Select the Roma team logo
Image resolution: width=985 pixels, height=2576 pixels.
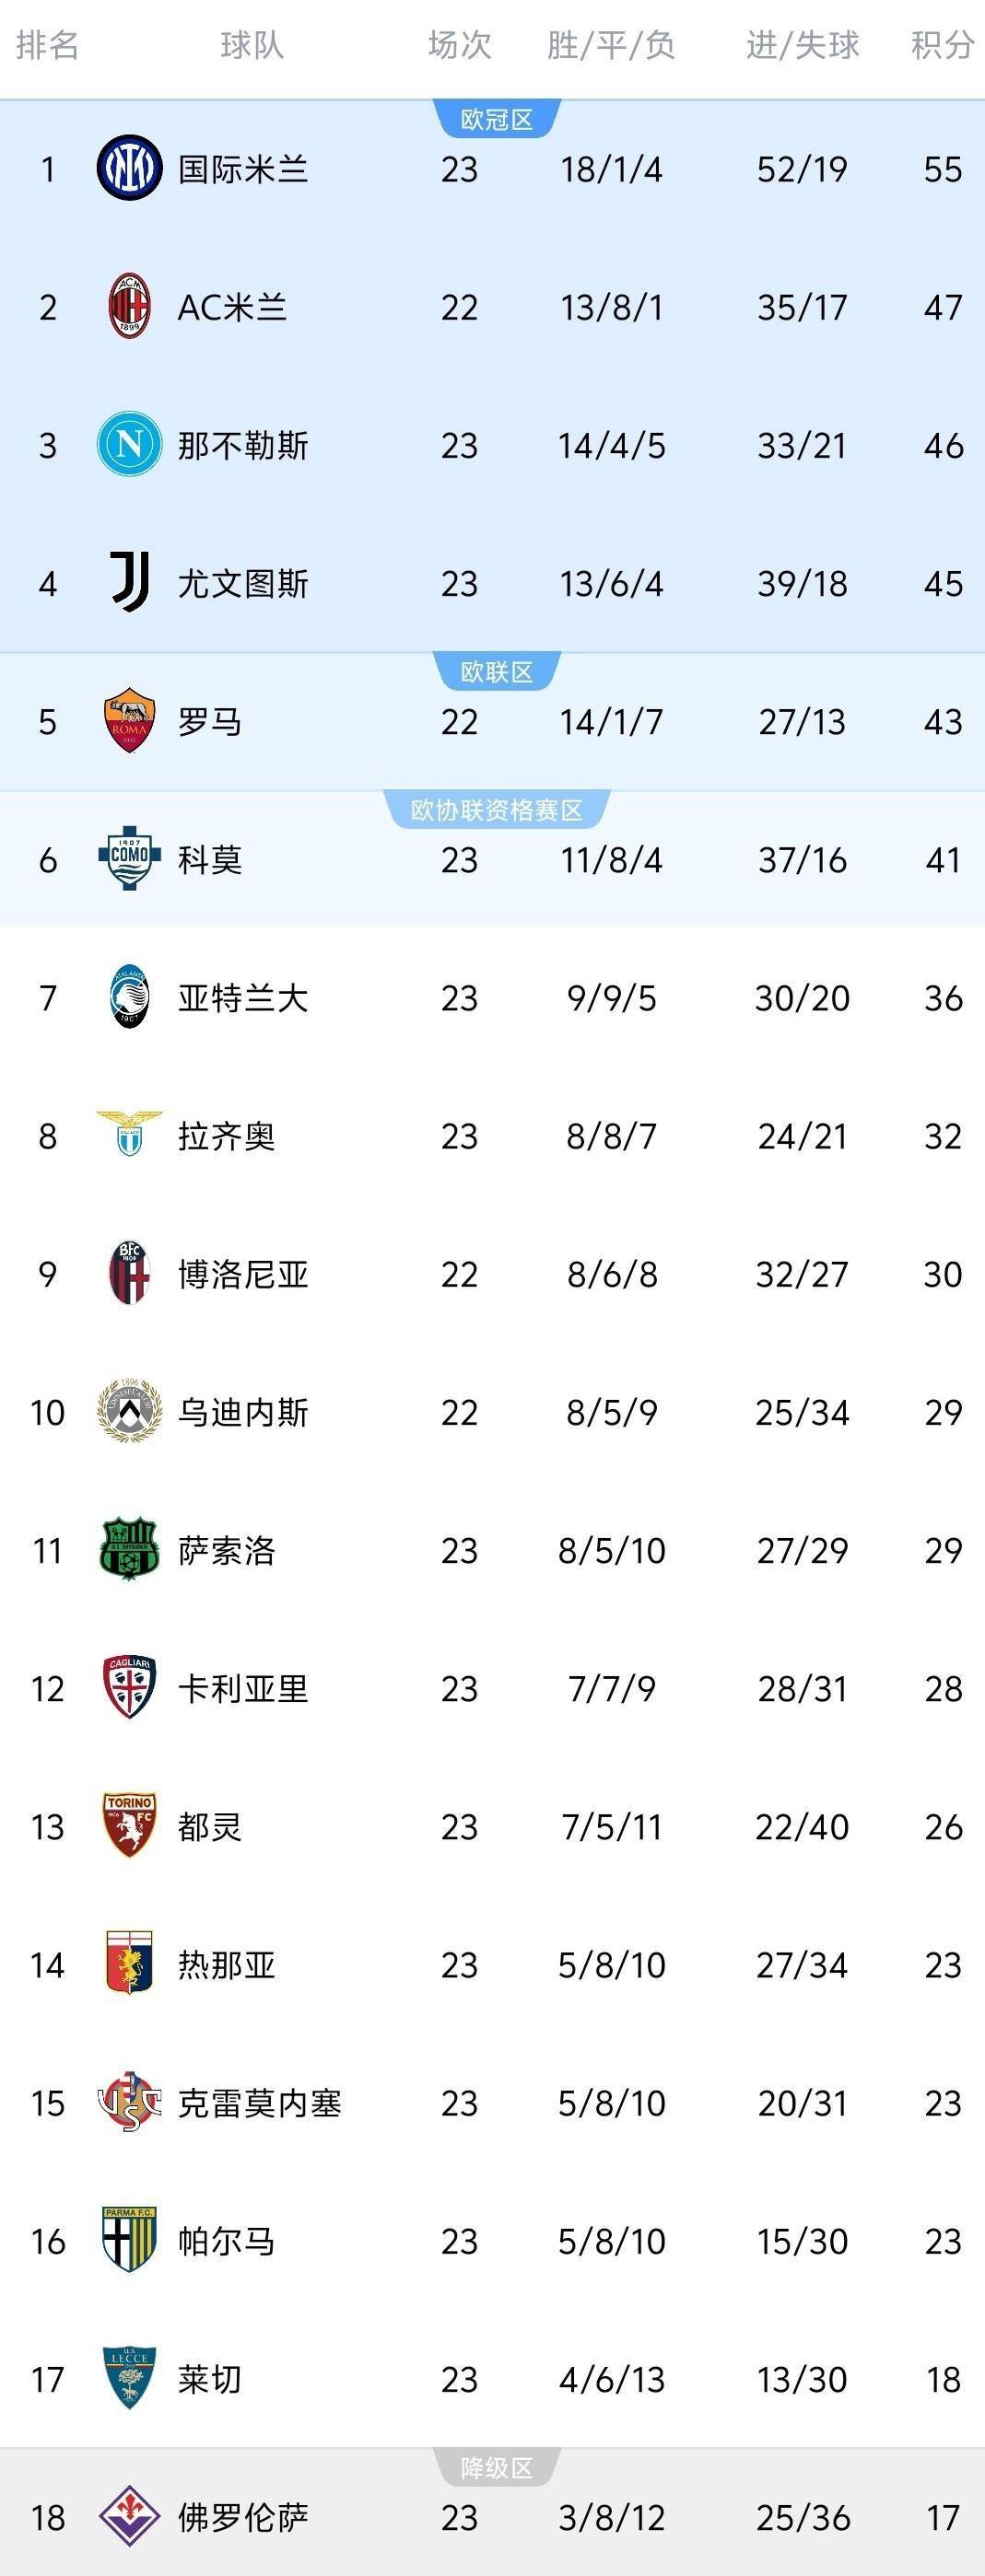(128, 720)
